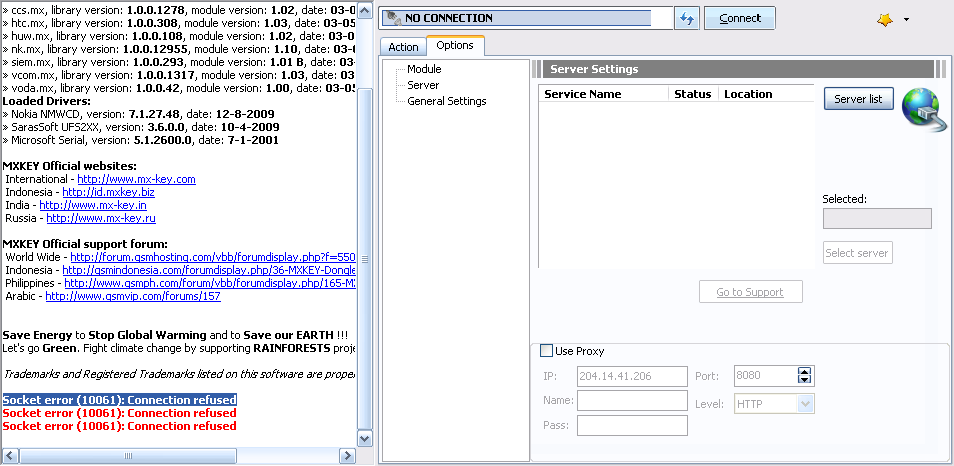954x466 pixels.
Task: Click the Microsoft Serial driver line
Action: pyautogui.click(x=141, y=140)
